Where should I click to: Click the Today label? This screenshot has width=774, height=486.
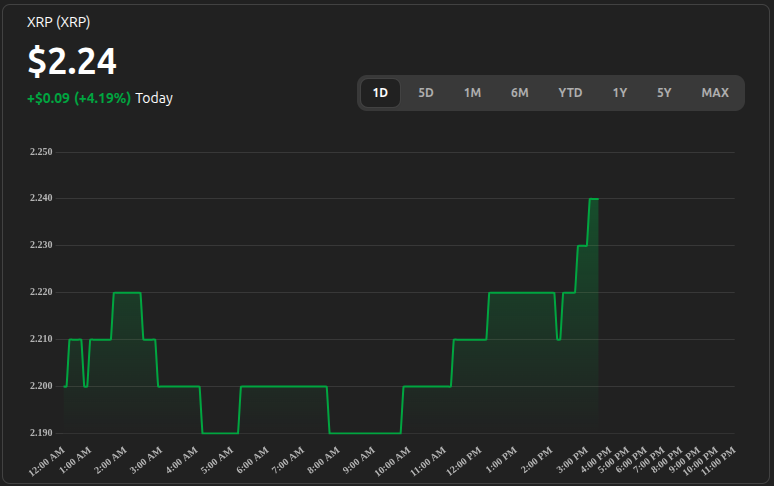click(x=154, y=98)
